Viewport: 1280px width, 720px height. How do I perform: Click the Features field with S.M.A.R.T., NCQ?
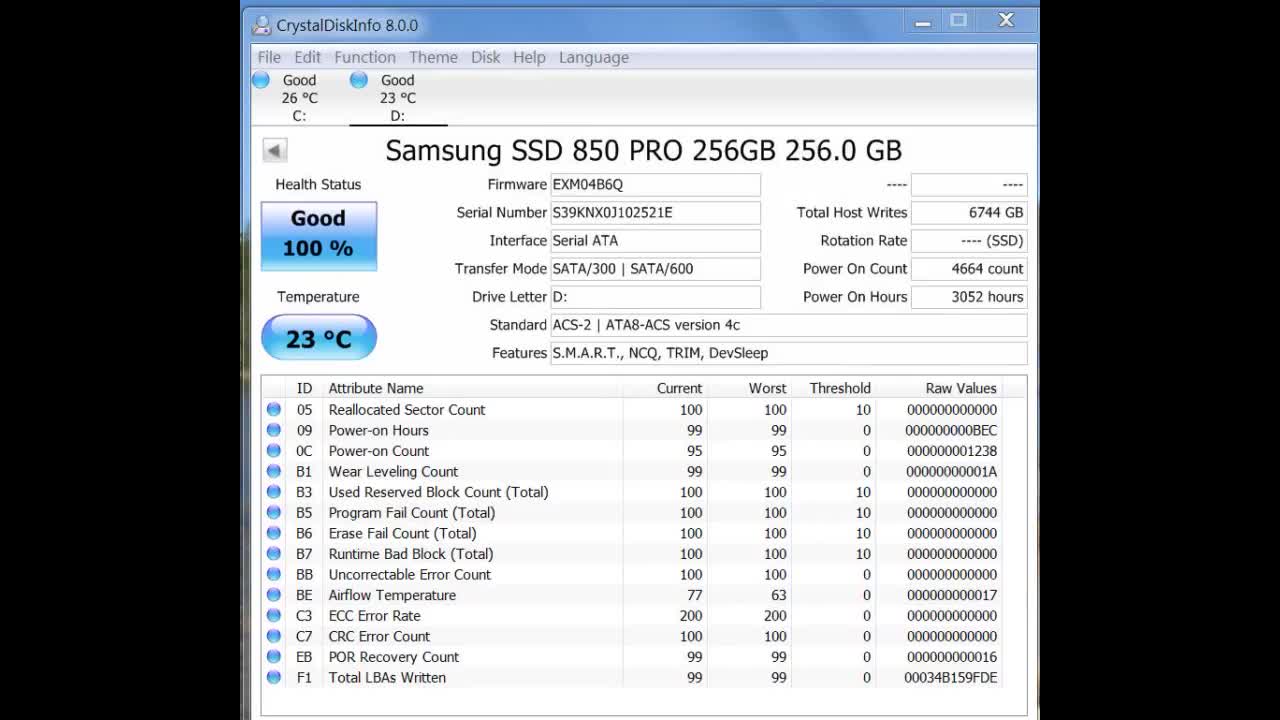(x=788, y=352)
